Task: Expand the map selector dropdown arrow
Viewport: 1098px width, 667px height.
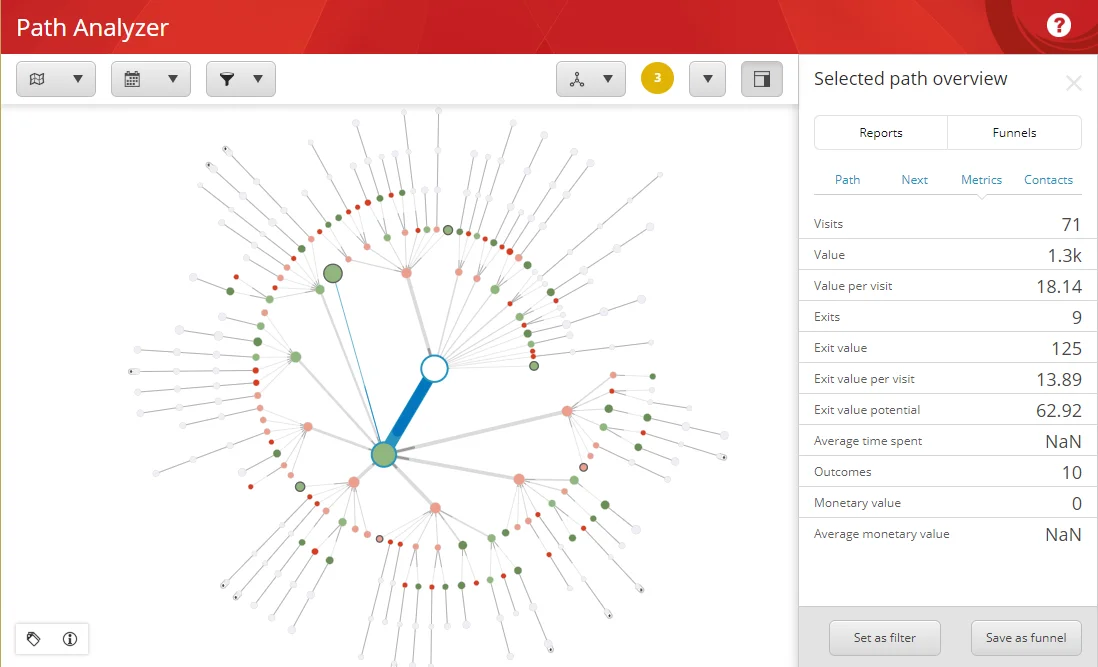Action: (x=78, y=79)
